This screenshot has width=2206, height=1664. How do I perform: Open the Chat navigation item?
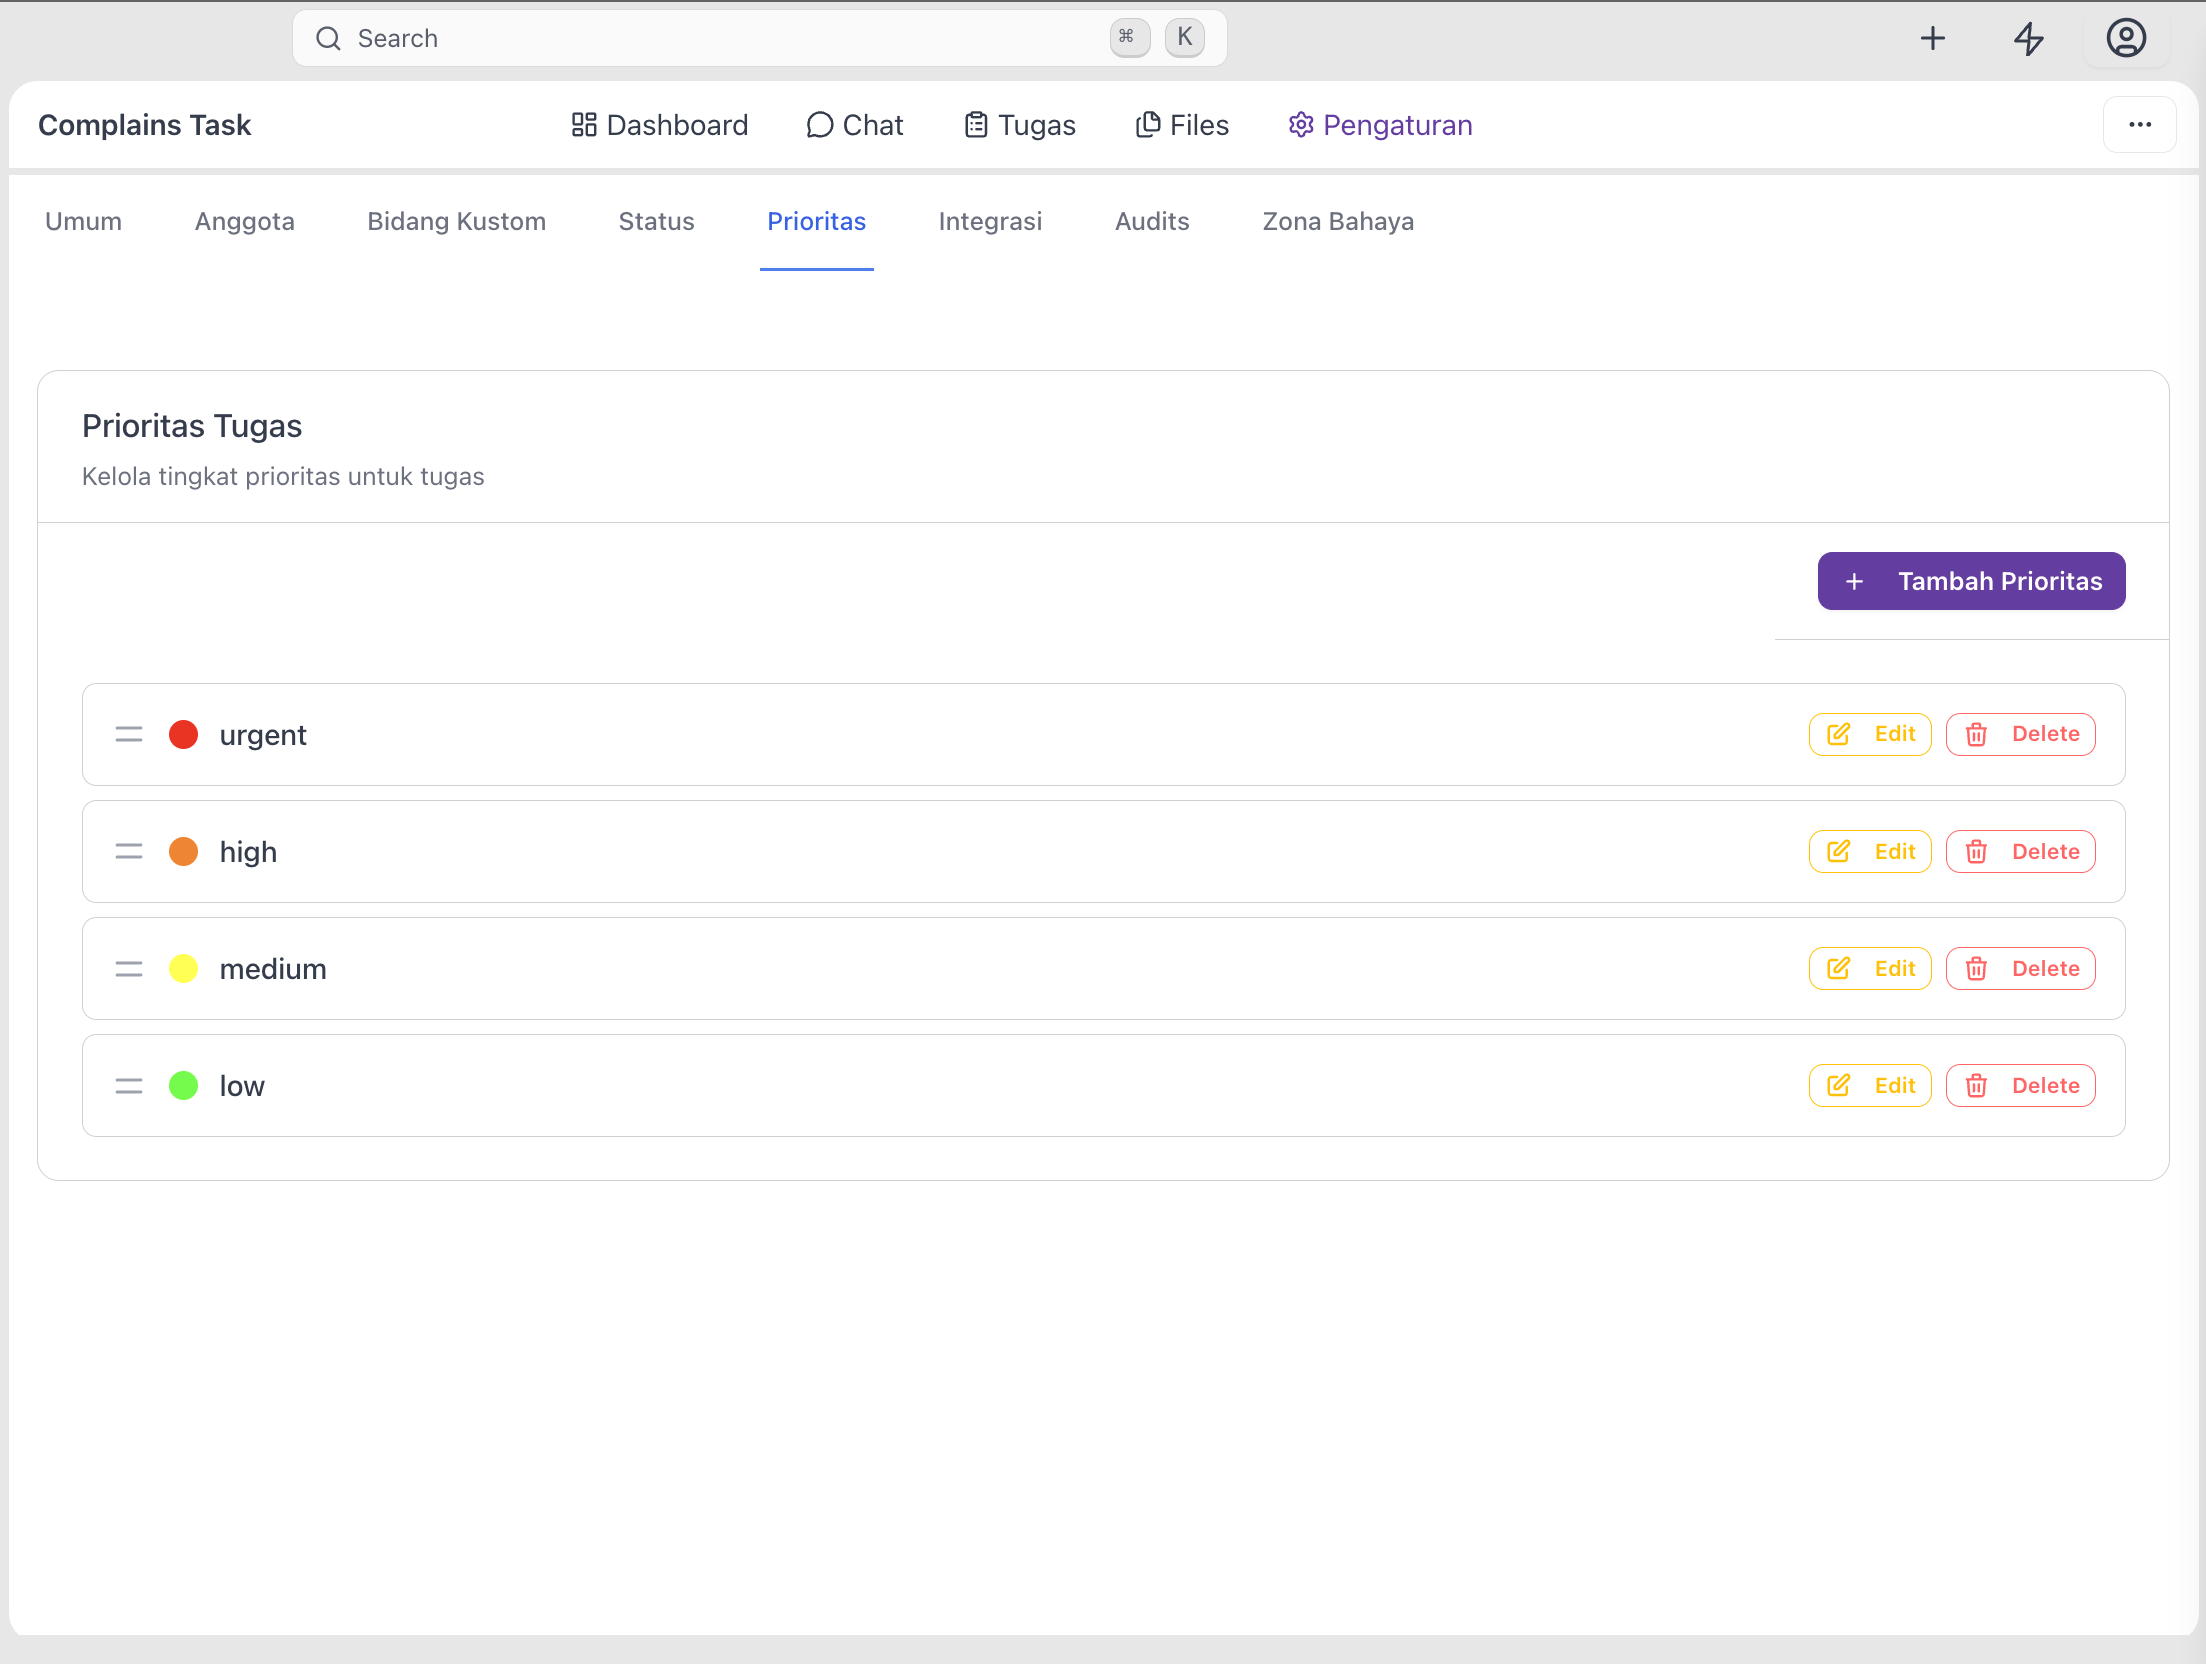tap(854, 125)
